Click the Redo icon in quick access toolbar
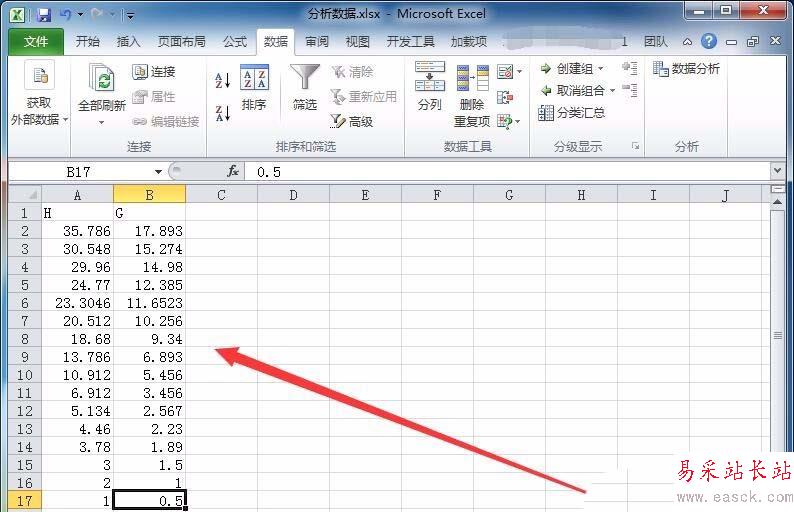The width and height of the screenshot is (794, 512). point(97,15)
